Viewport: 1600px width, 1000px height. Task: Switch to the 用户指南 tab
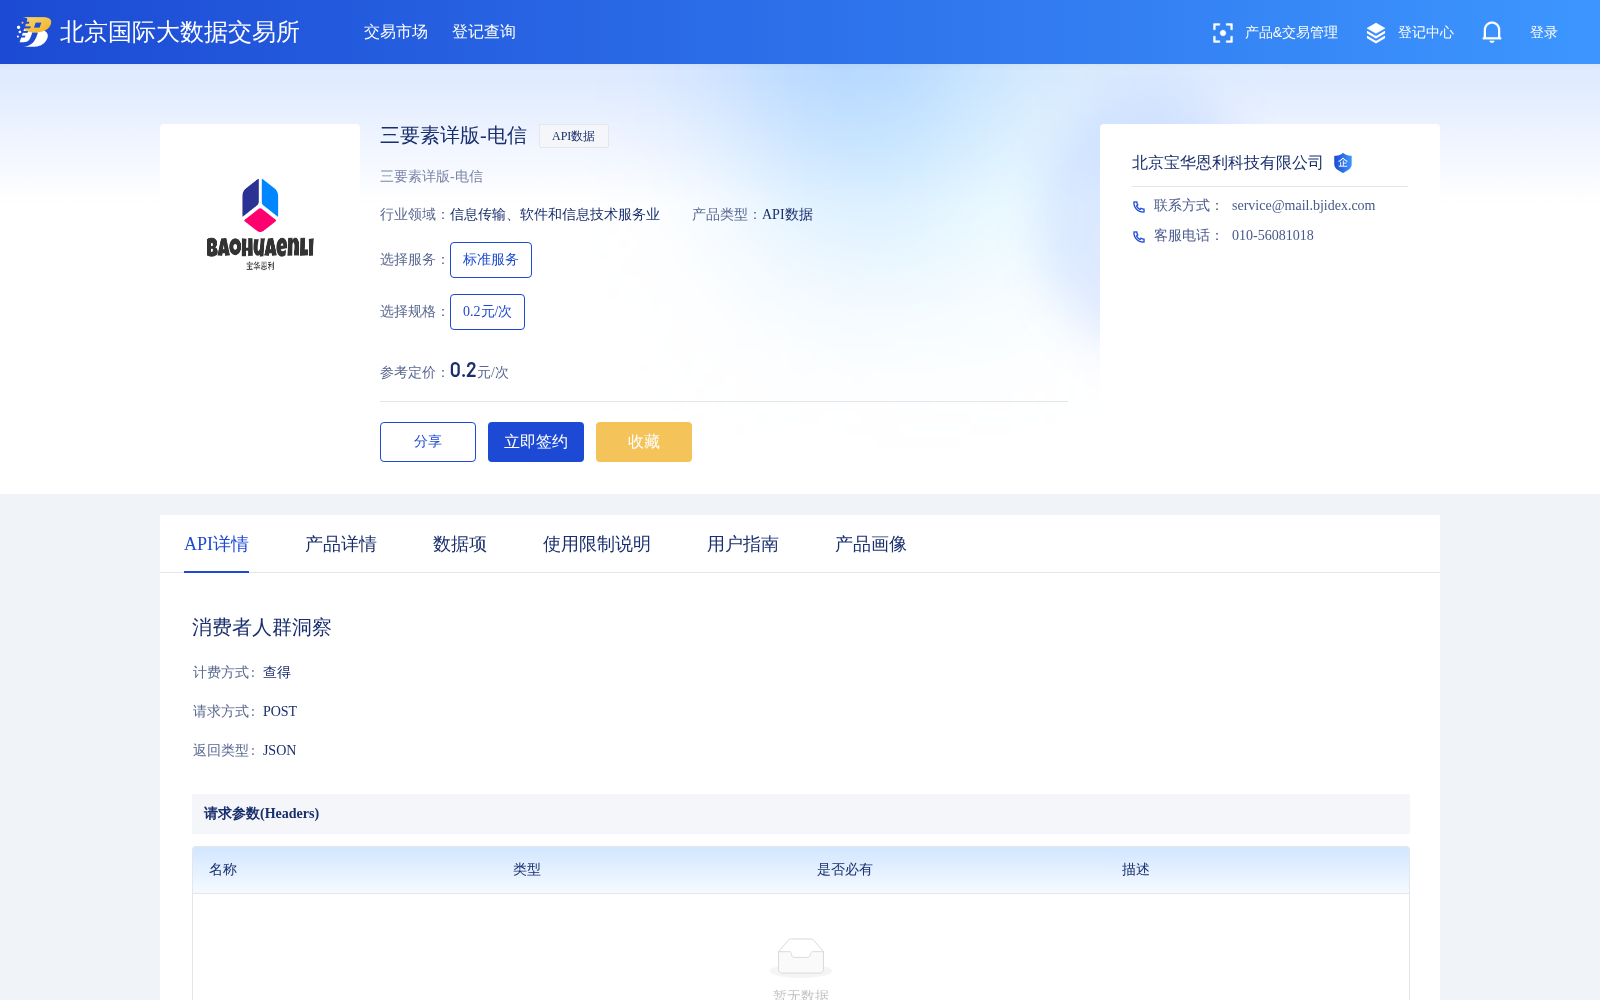(743, 544)
